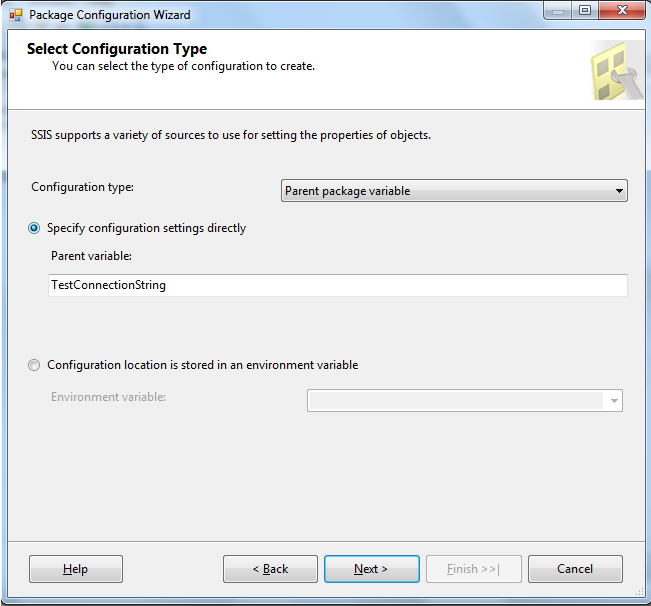Click the 'Parent variable:' label text

[91, 256]
